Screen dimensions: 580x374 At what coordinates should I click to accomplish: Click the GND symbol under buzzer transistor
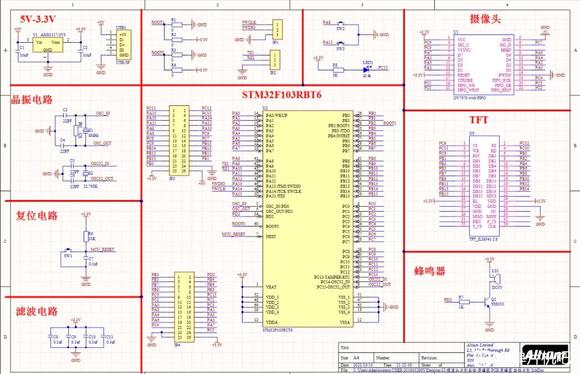[x=489, y=326]
